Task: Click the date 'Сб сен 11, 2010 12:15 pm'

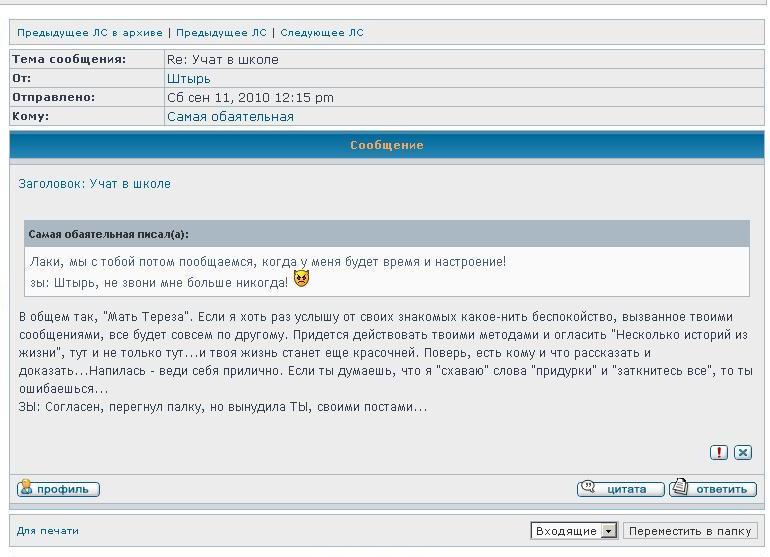Action: 250,98
